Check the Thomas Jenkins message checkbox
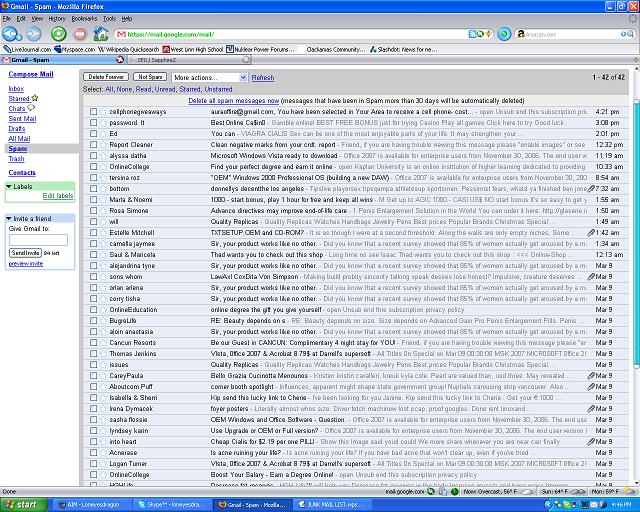Screen dimensions: 640x512 (93, 354)
